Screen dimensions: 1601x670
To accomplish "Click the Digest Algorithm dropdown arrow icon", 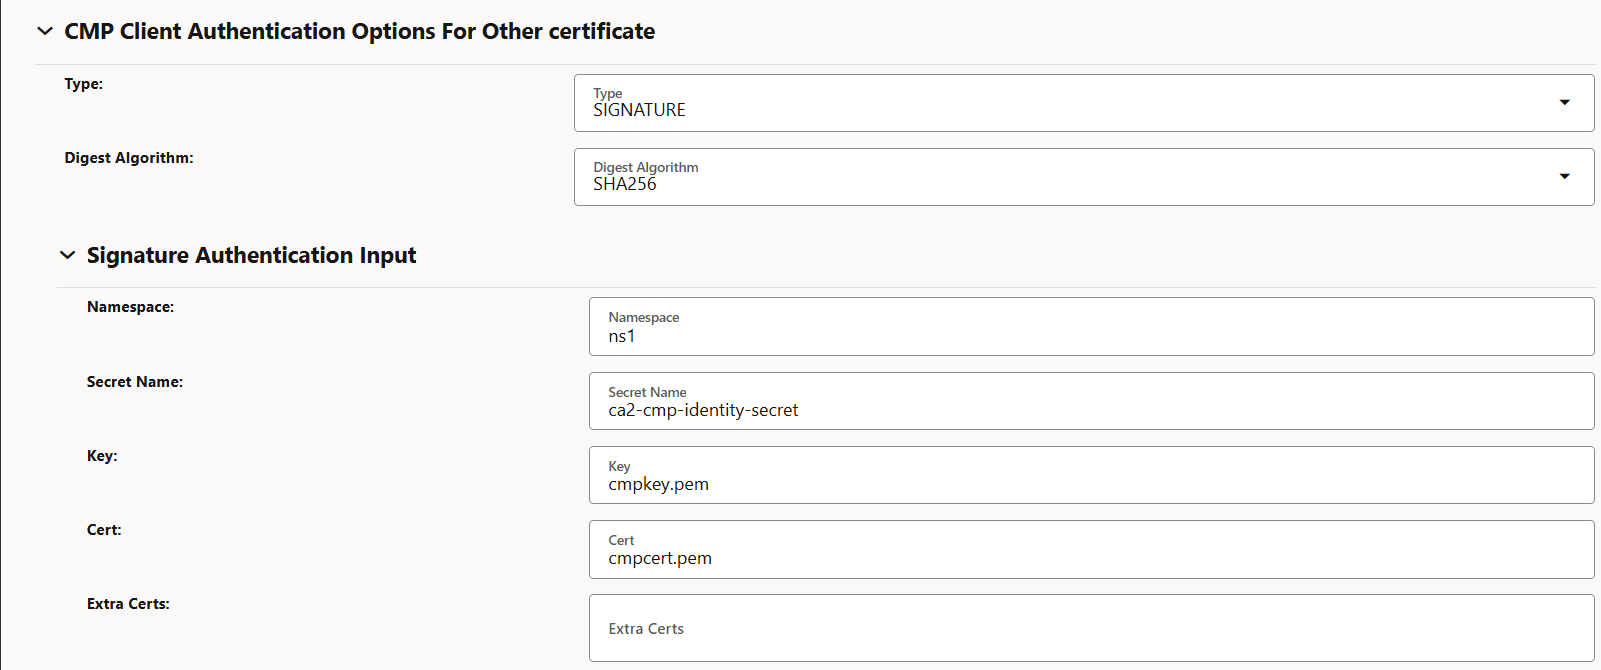I will (1564, 177).
